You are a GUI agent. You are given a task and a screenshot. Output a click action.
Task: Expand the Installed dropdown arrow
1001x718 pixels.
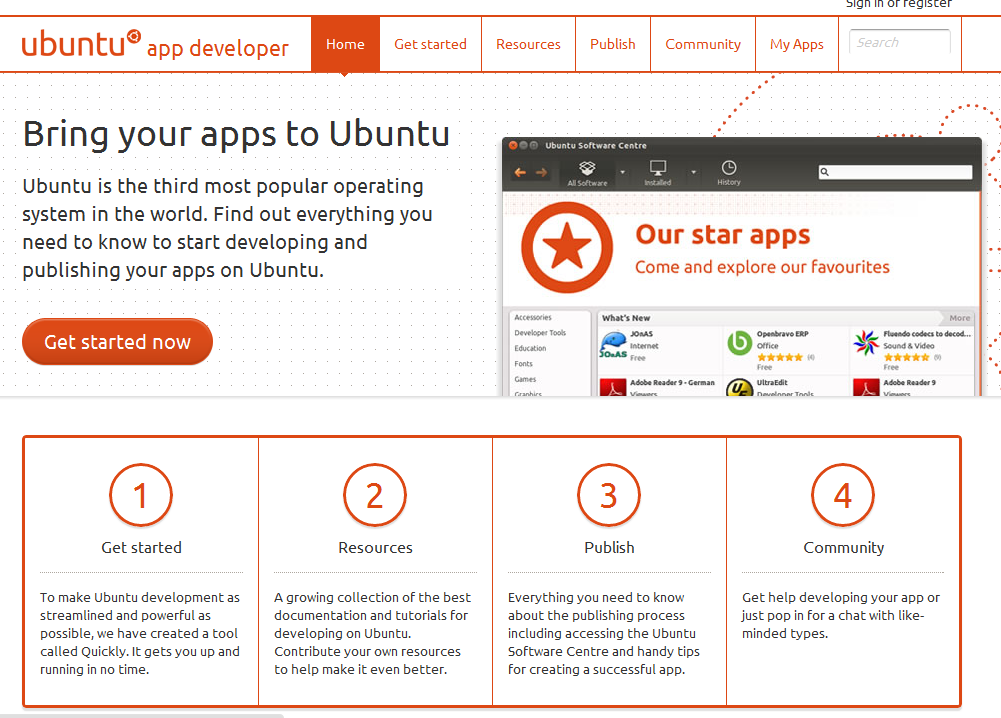(693, 172)
